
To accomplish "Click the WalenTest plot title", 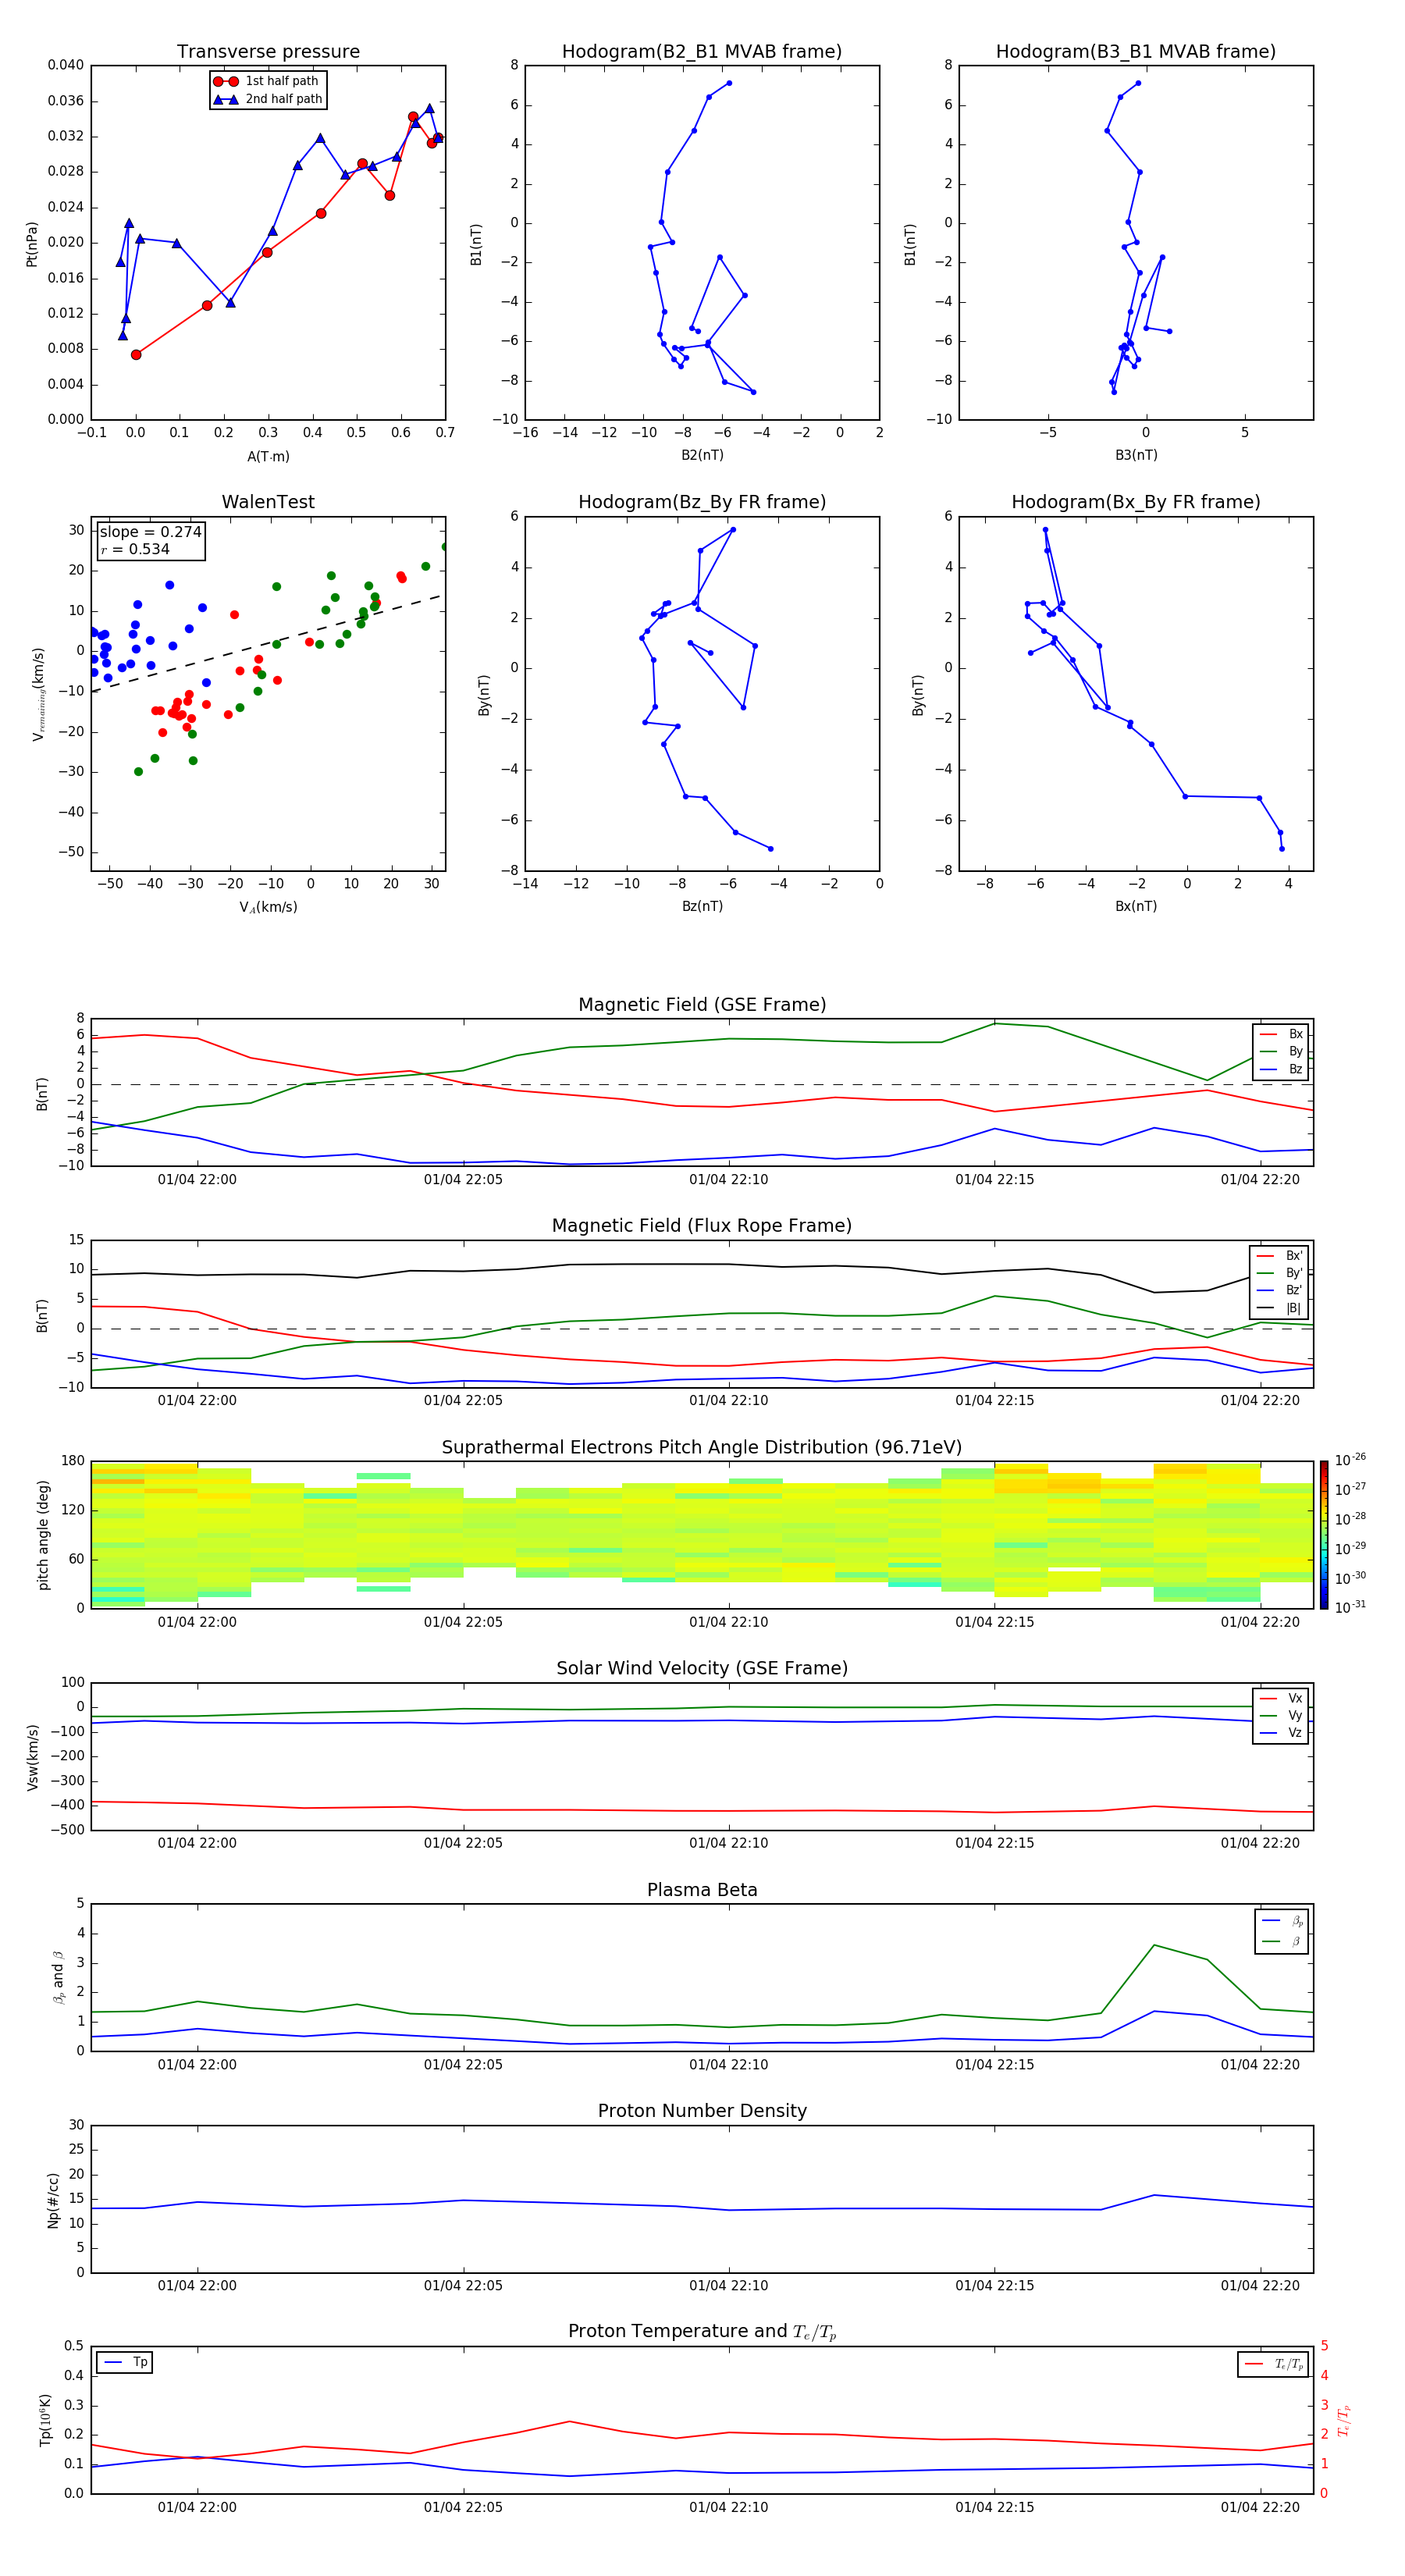I will pos(268,502).
